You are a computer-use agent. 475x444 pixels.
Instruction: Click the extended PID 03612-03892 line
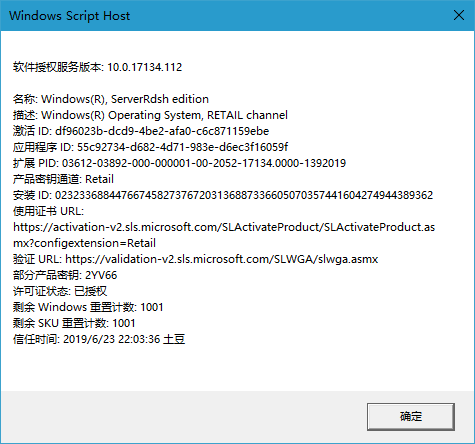(x=179, y=163)
